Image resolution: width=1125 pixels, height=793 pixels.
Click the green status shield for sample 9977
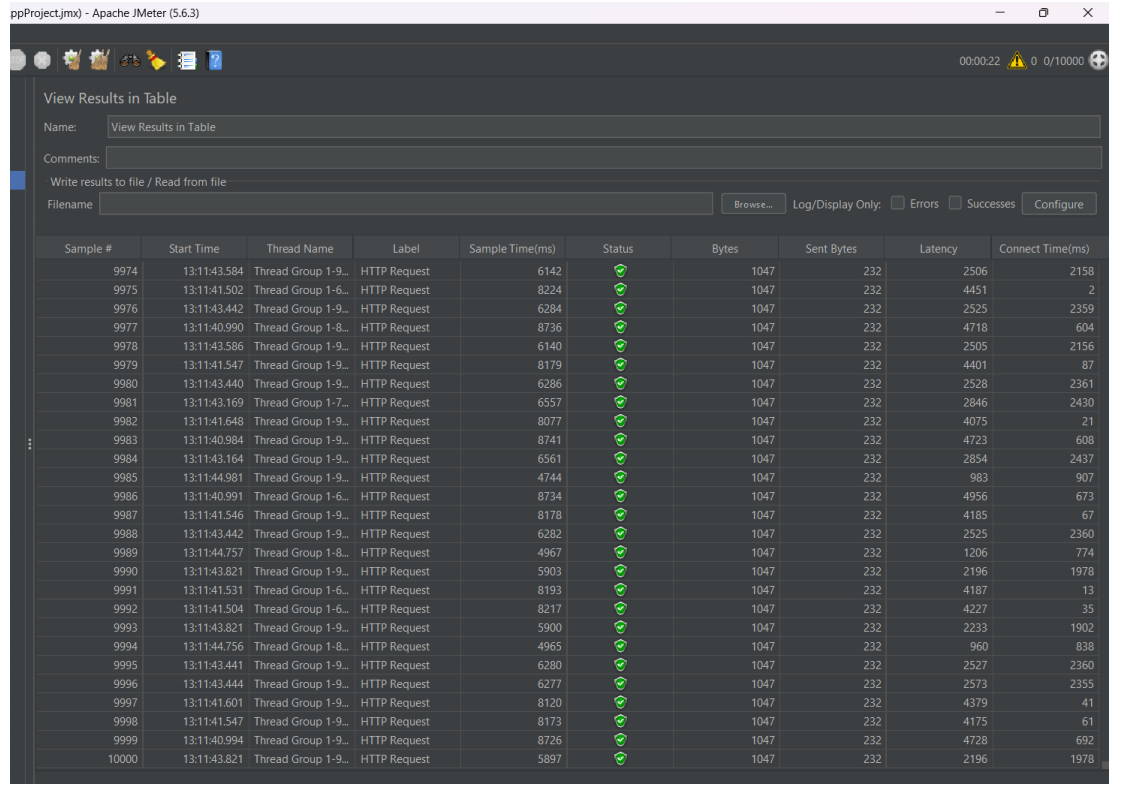[620, 327]
